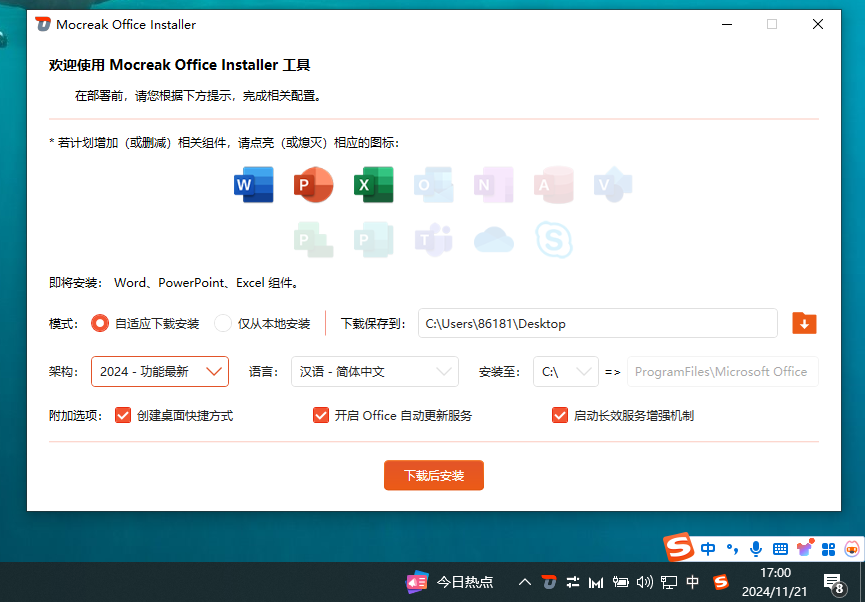Enable the dimmed Outlook component icon
Viewport: 865px width, 602px height.
434,185
